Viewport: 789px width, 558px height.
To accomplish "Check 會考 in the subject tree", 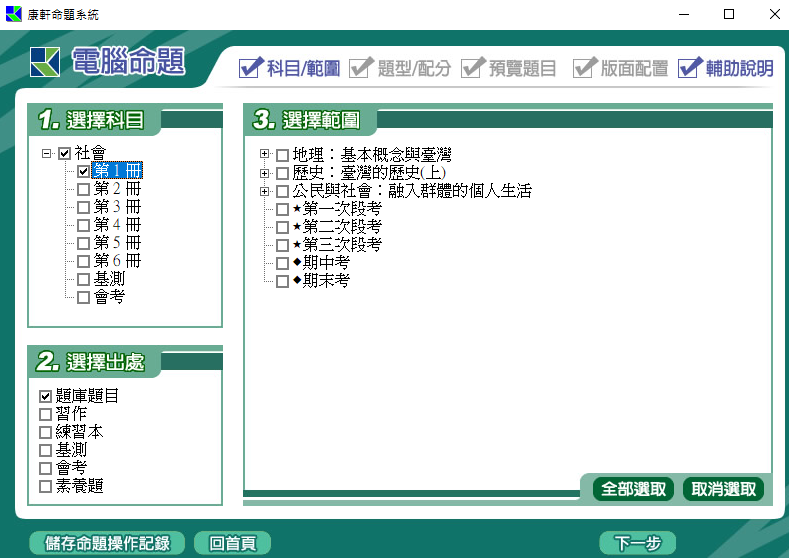I will point(84,297).
